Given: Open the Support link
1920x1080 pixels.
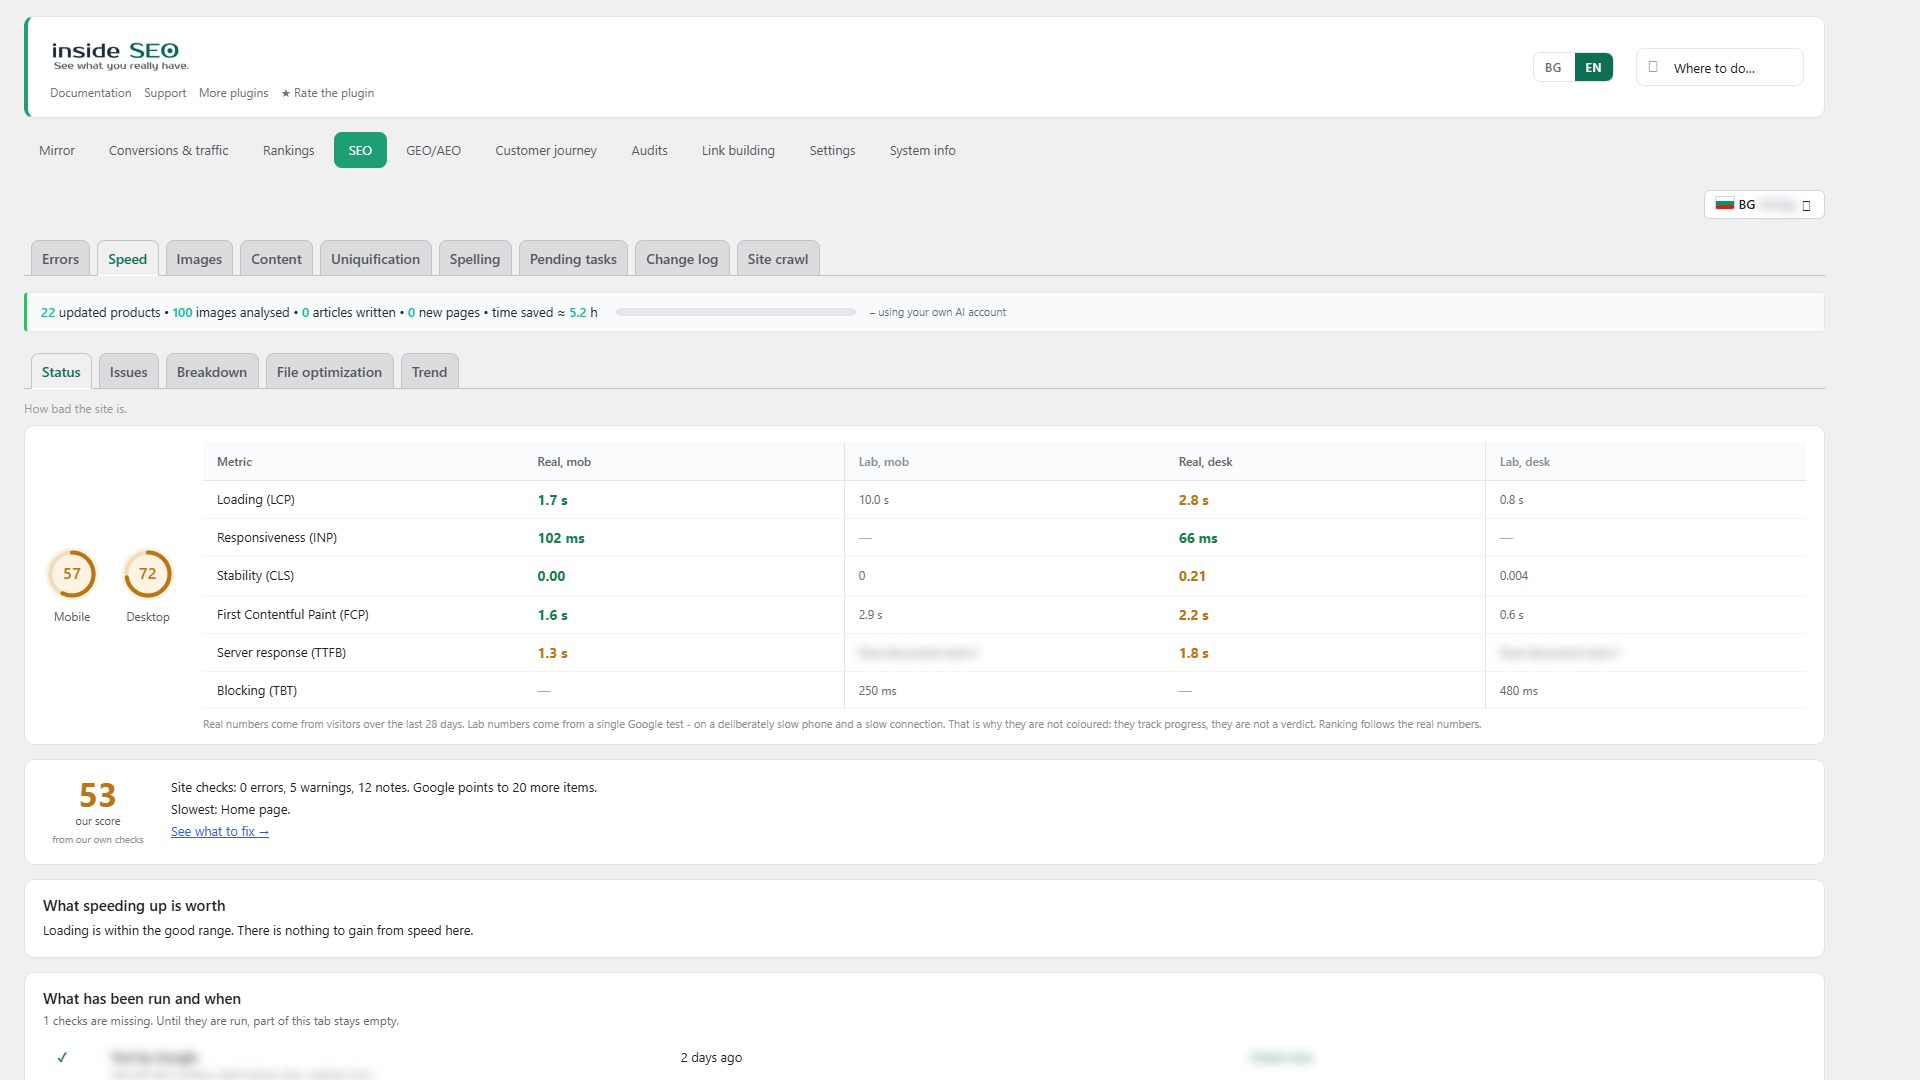Looking at the screenshot, I should (x=165, y=93).
